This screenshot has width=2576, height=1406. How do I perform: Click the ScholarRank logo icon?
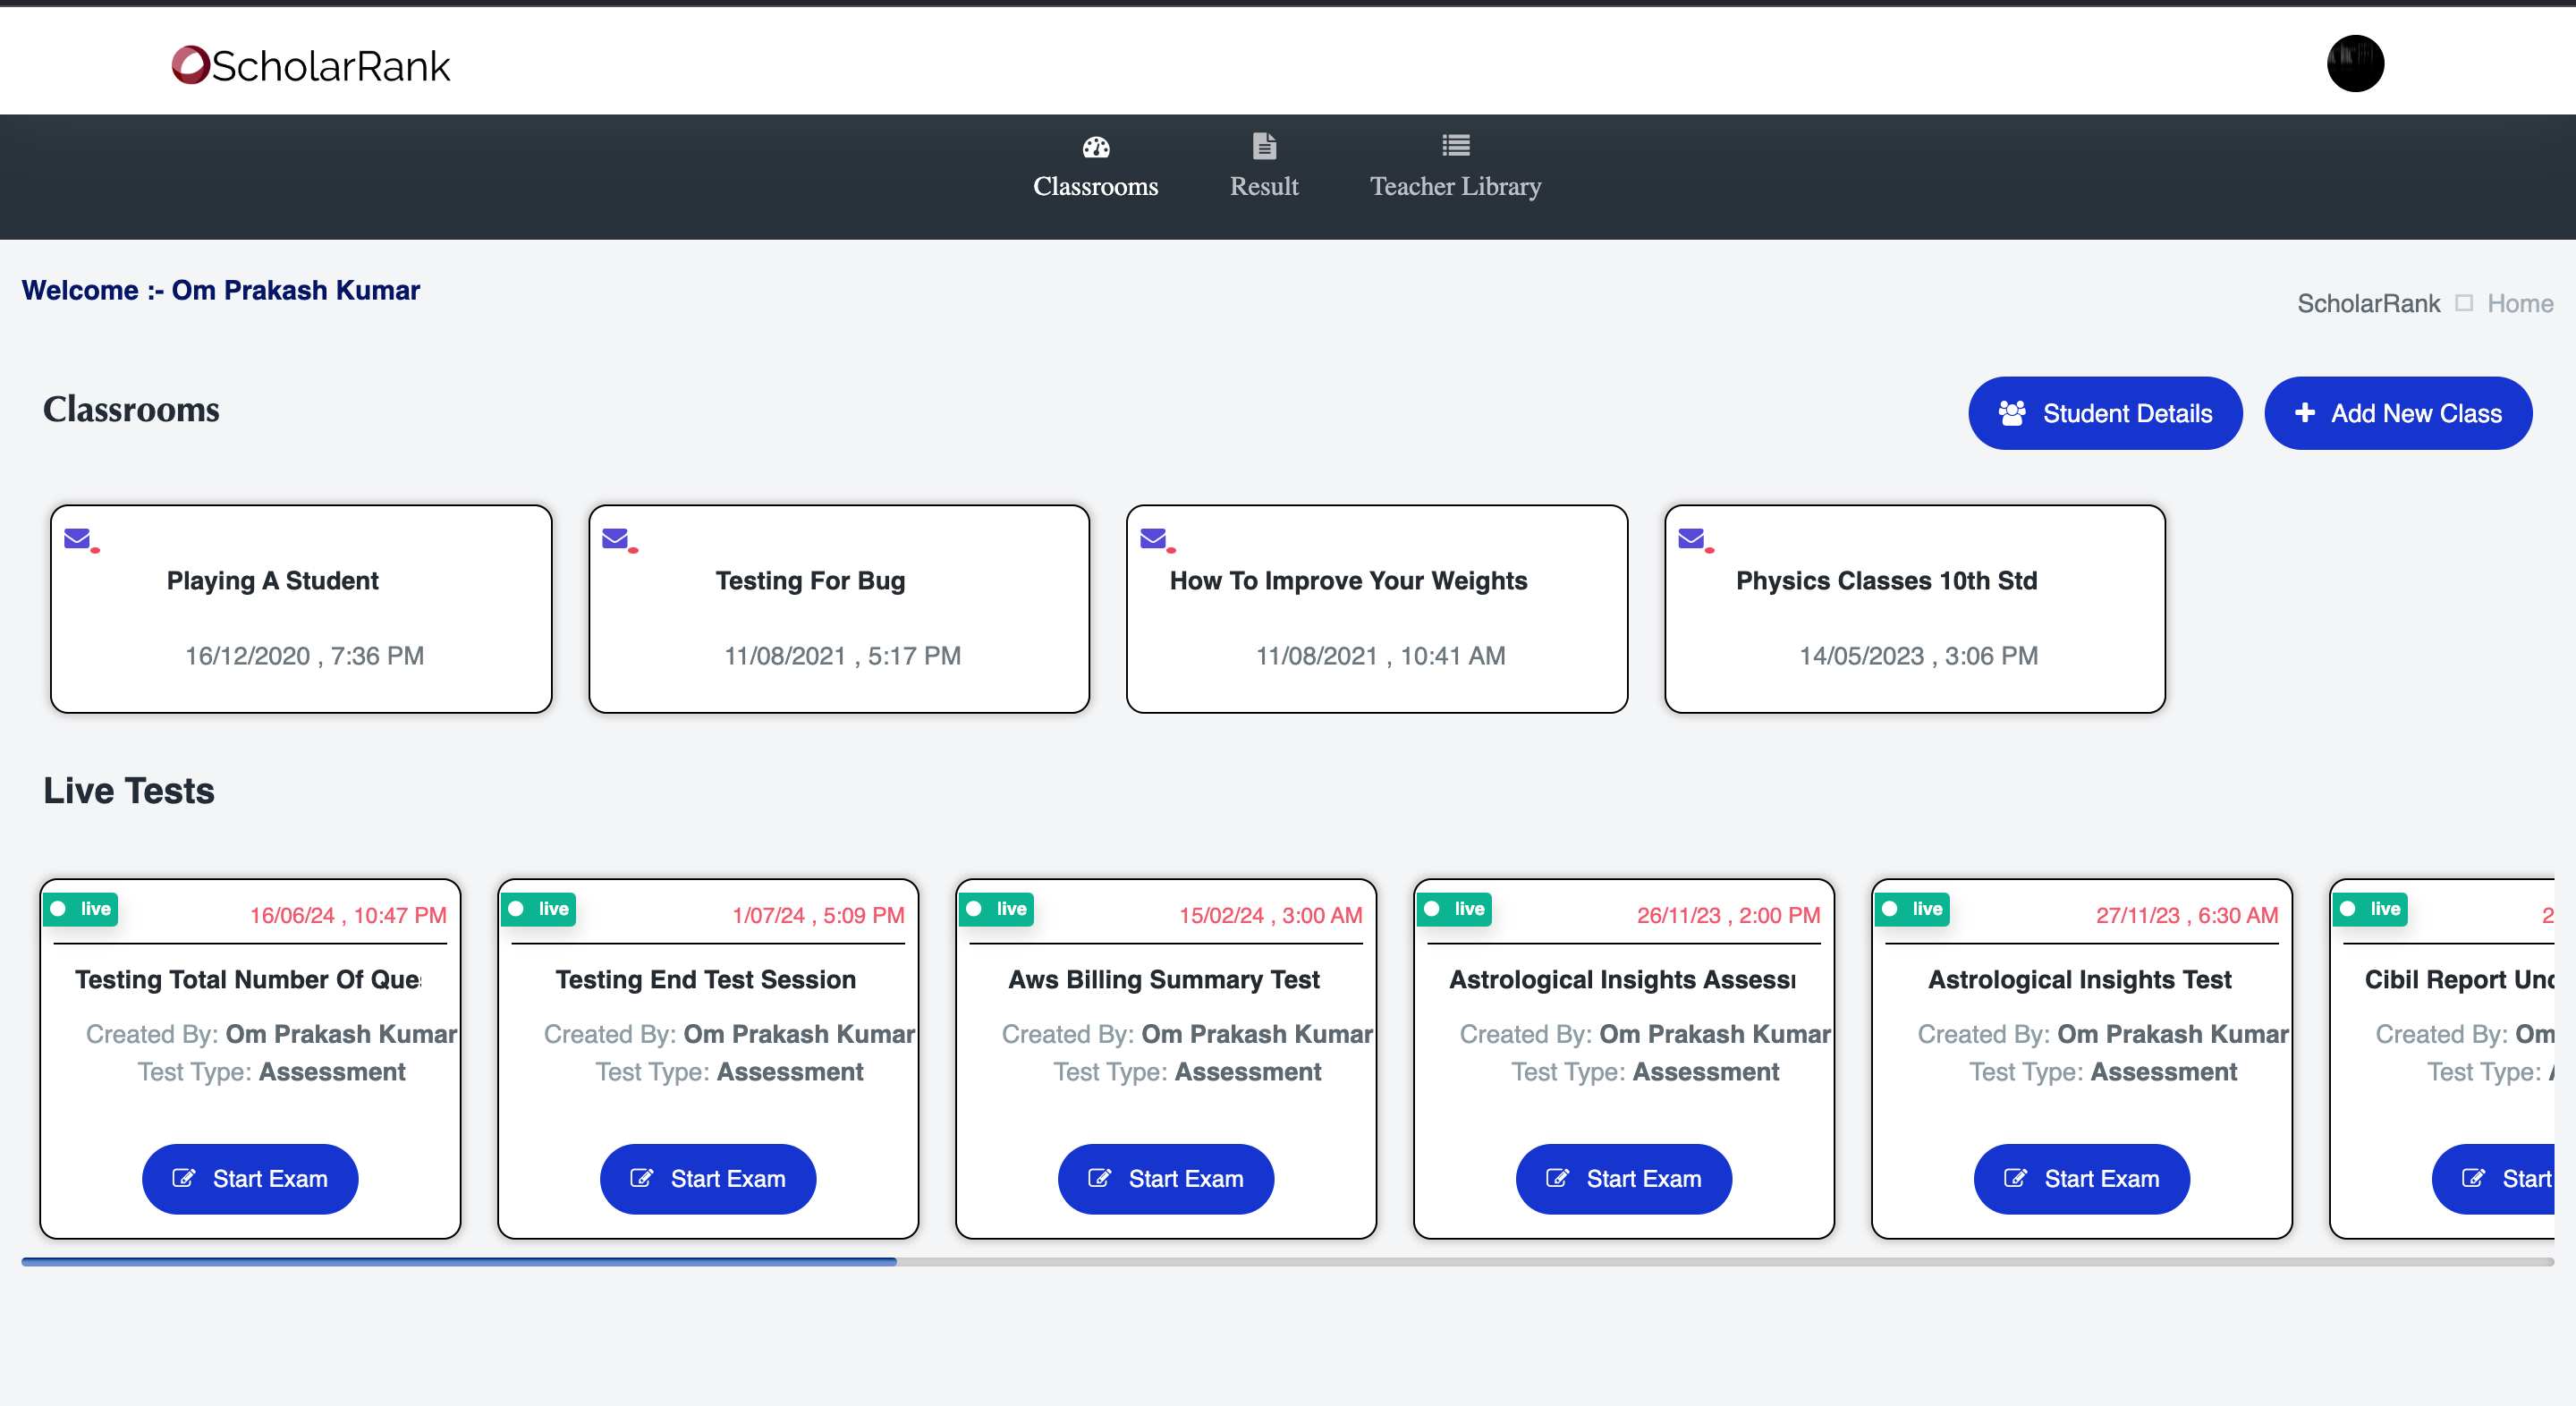coord(190,65)
